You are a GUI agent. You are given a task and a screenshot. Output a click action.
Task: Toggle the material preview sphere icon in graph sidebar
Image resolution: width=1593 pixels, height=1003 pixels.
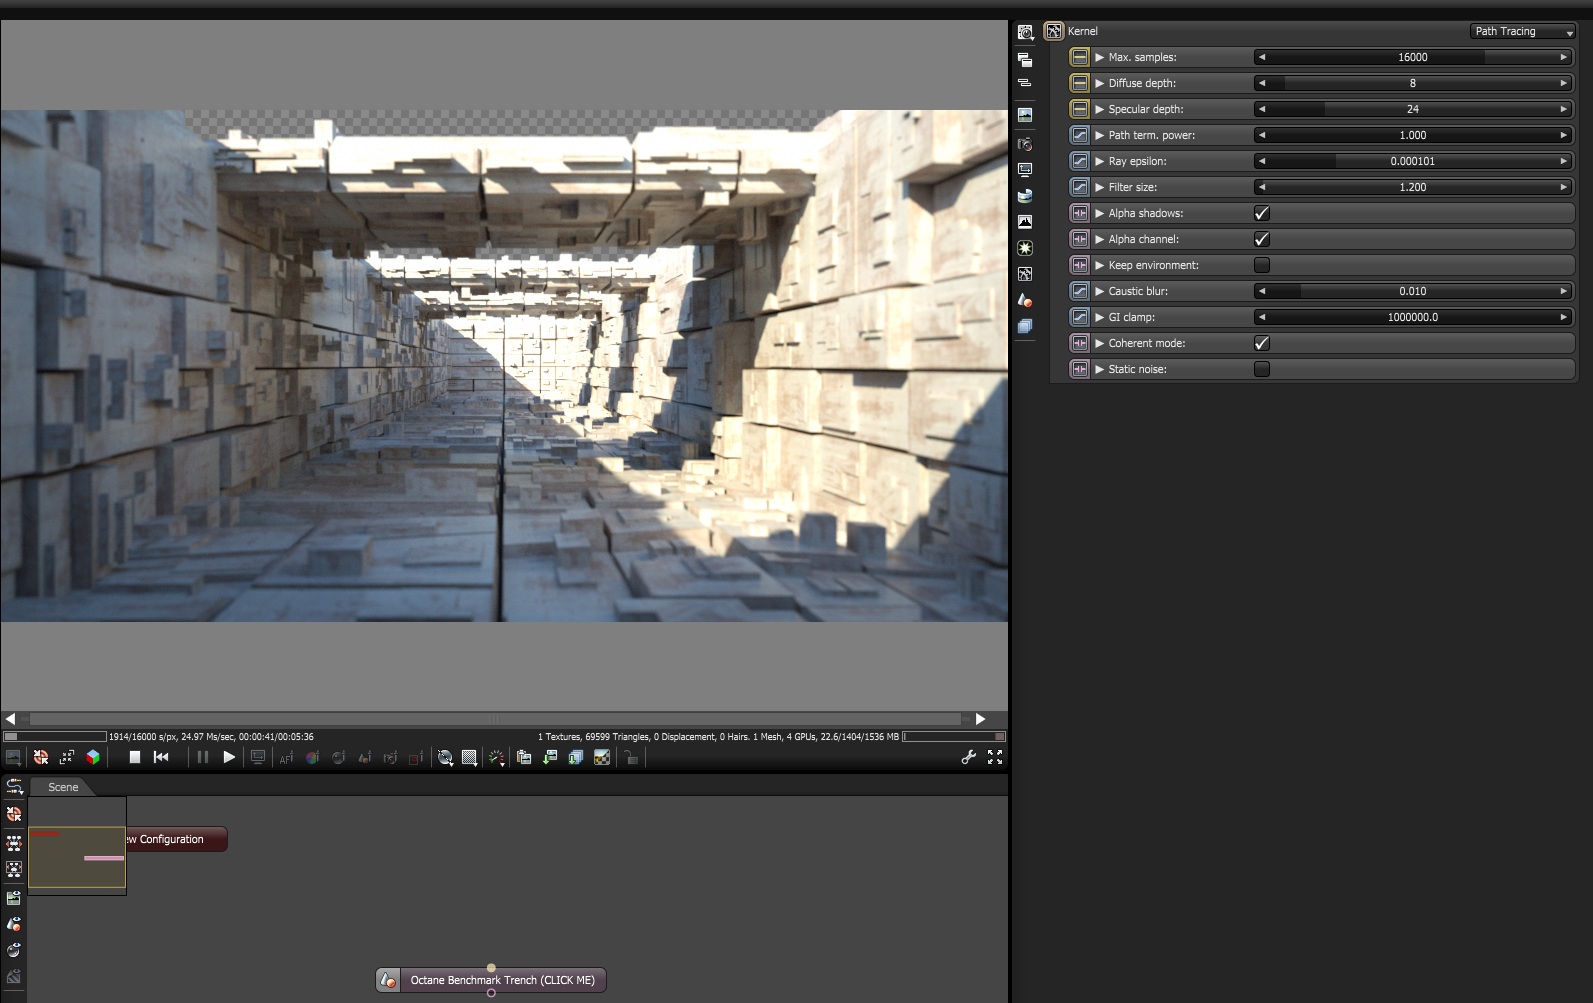[x=14, y=950]
